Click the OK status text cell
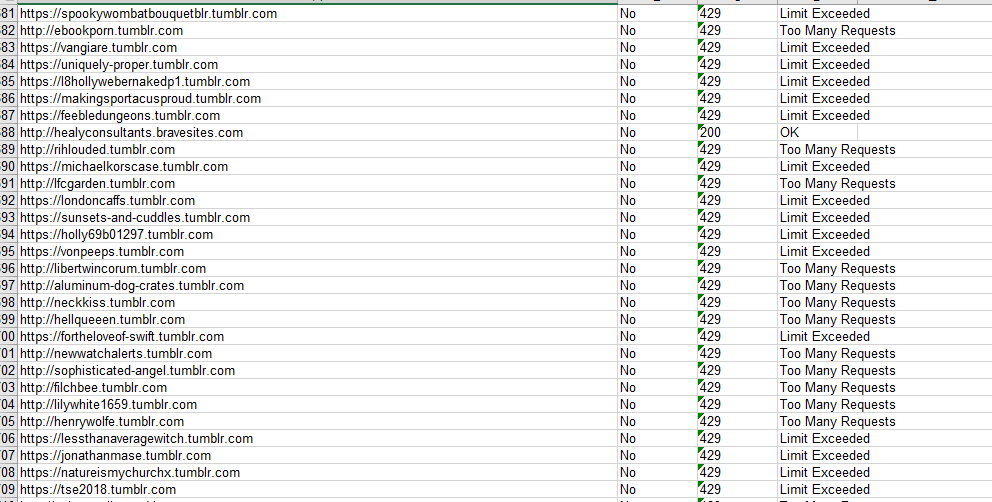 (x=817, y=133)
